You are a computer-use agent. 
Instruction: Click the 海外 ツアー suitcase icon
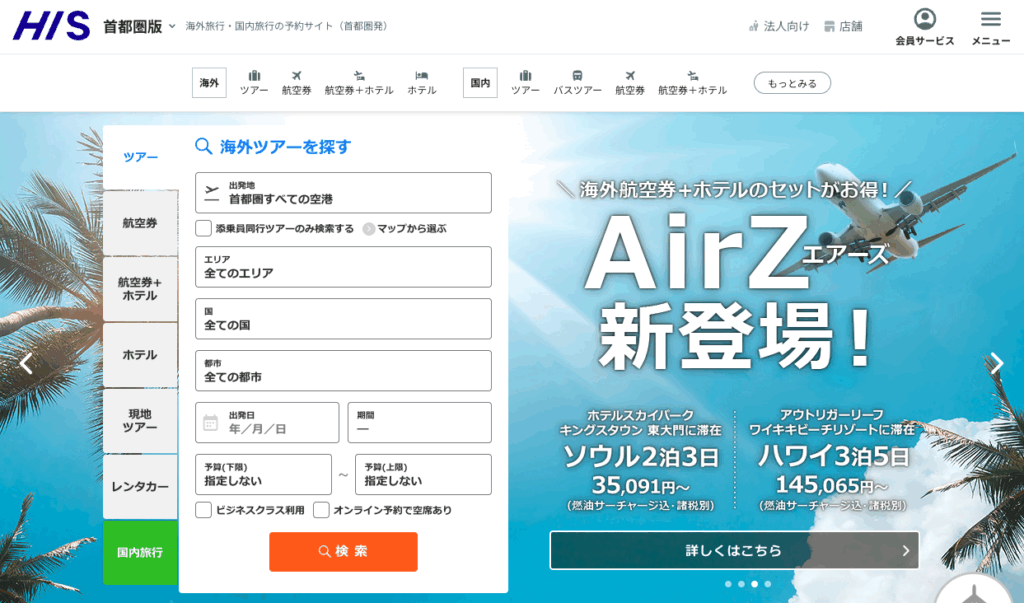click(x=254, y=75)
